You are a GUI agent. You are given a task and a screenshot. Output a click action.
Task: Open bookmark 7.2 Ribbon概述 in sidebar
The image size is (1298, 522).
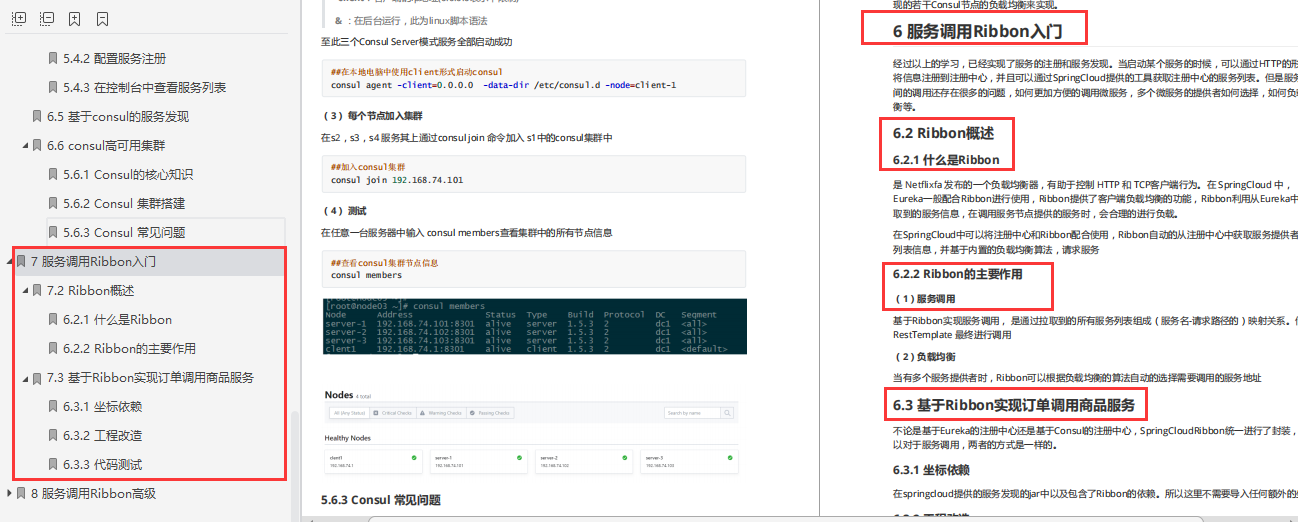click(90, 291)
